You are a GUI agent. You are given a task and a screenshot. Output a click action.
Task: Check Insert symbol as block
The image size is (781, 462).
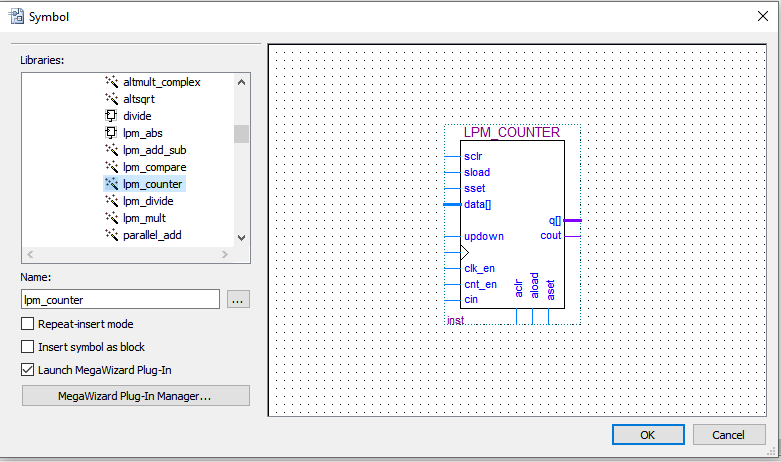tap(28, 347)
